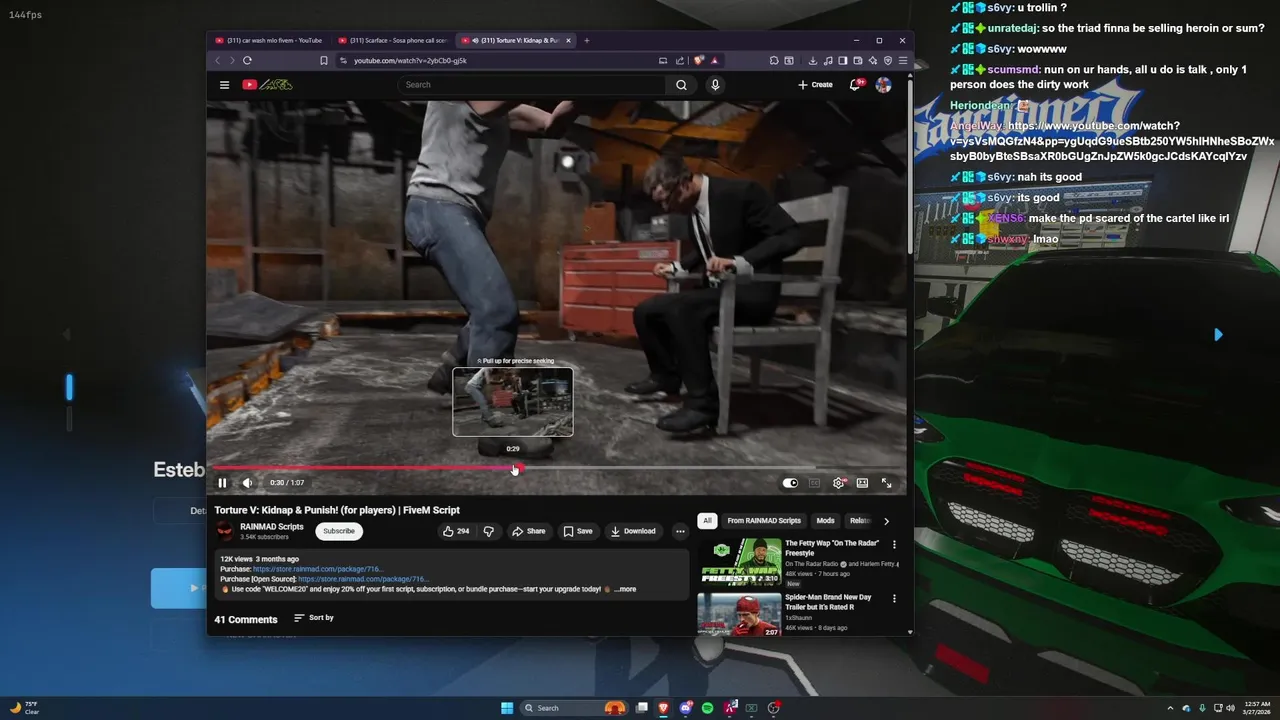1280x720 pixels.
Task: Click the YouTube search magnifier button
Action: coord(681,85)
